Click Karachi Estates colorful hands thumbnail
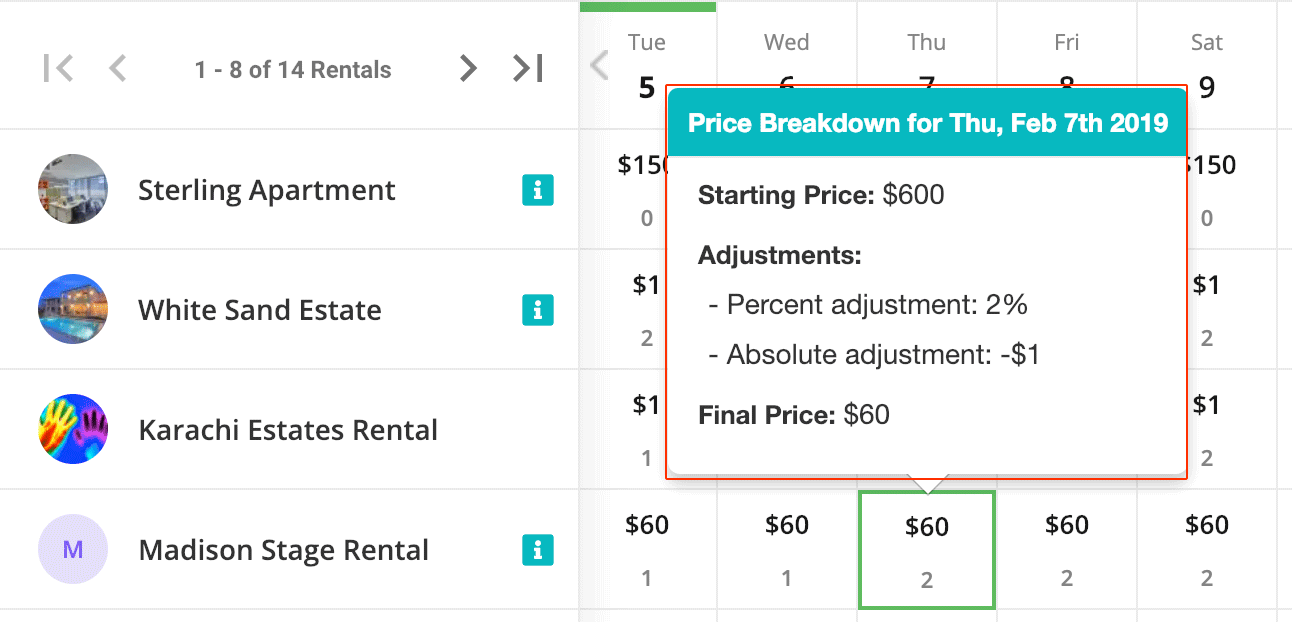 coord(72,429)
